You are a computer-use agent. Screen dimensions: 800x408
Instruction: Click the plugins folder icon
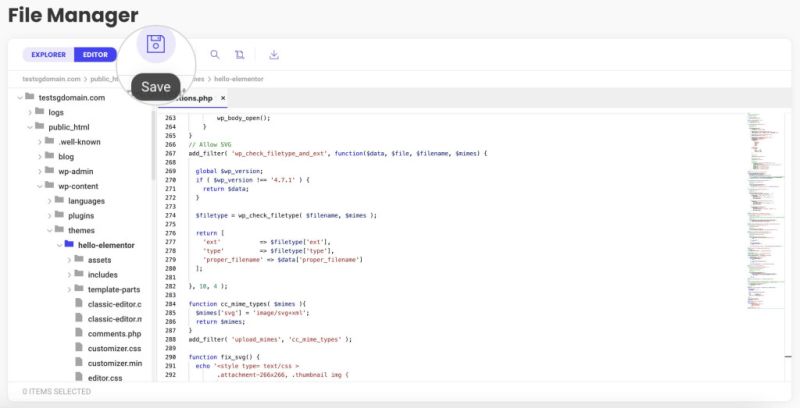[59, 215]
